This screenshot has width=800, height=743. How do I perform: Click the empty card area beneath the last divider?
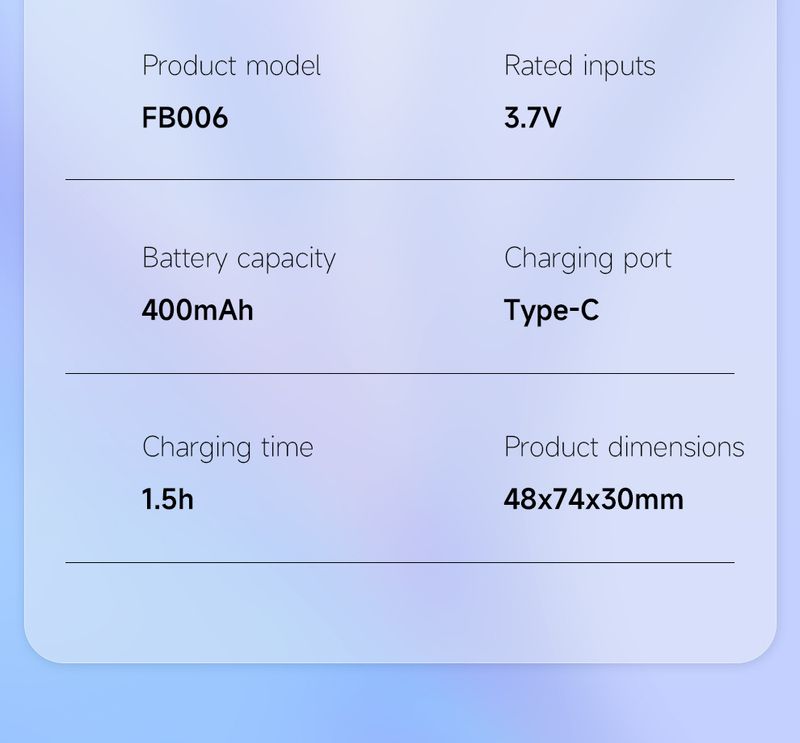click(x=400, y=610)
